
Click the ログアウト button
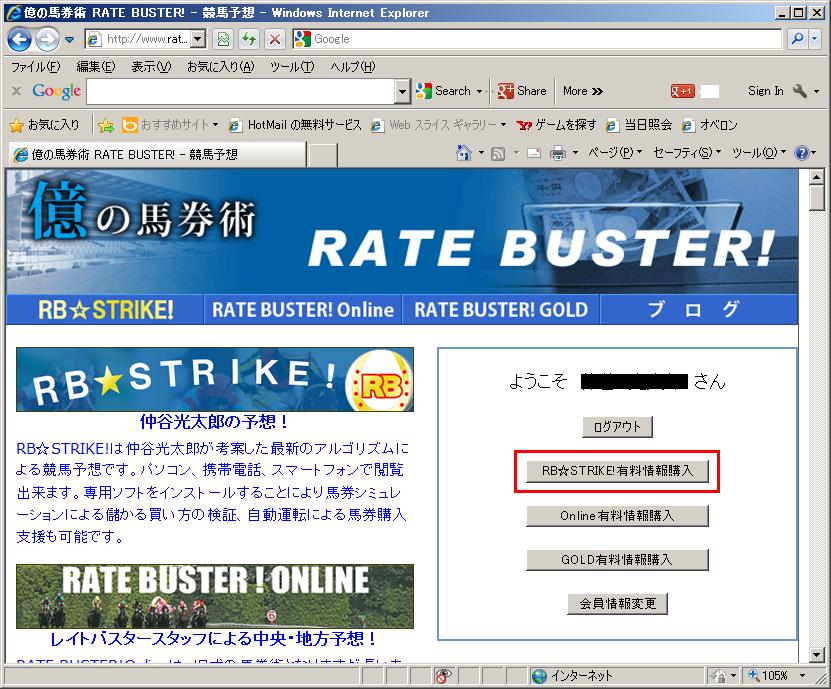[x=617, y=427]
